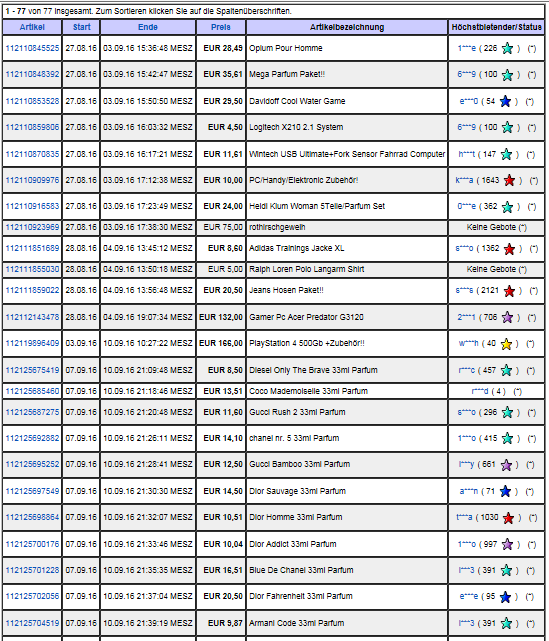Open article number 112125692882
549x641 pixels.
point(32,438)
